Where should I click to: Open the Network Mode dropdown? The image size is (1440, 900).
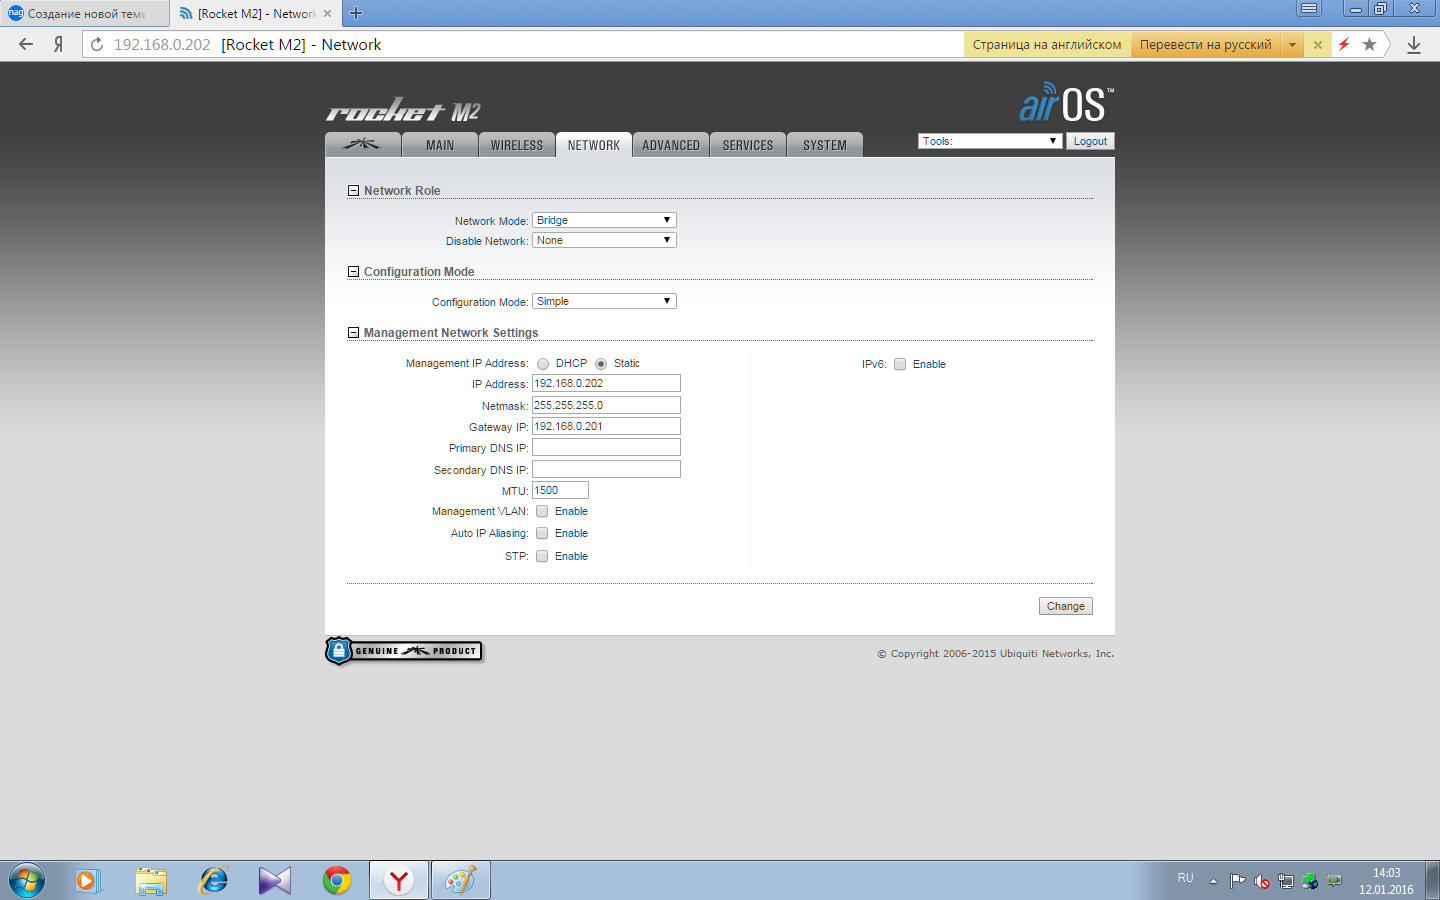click(x=604, y=220)
